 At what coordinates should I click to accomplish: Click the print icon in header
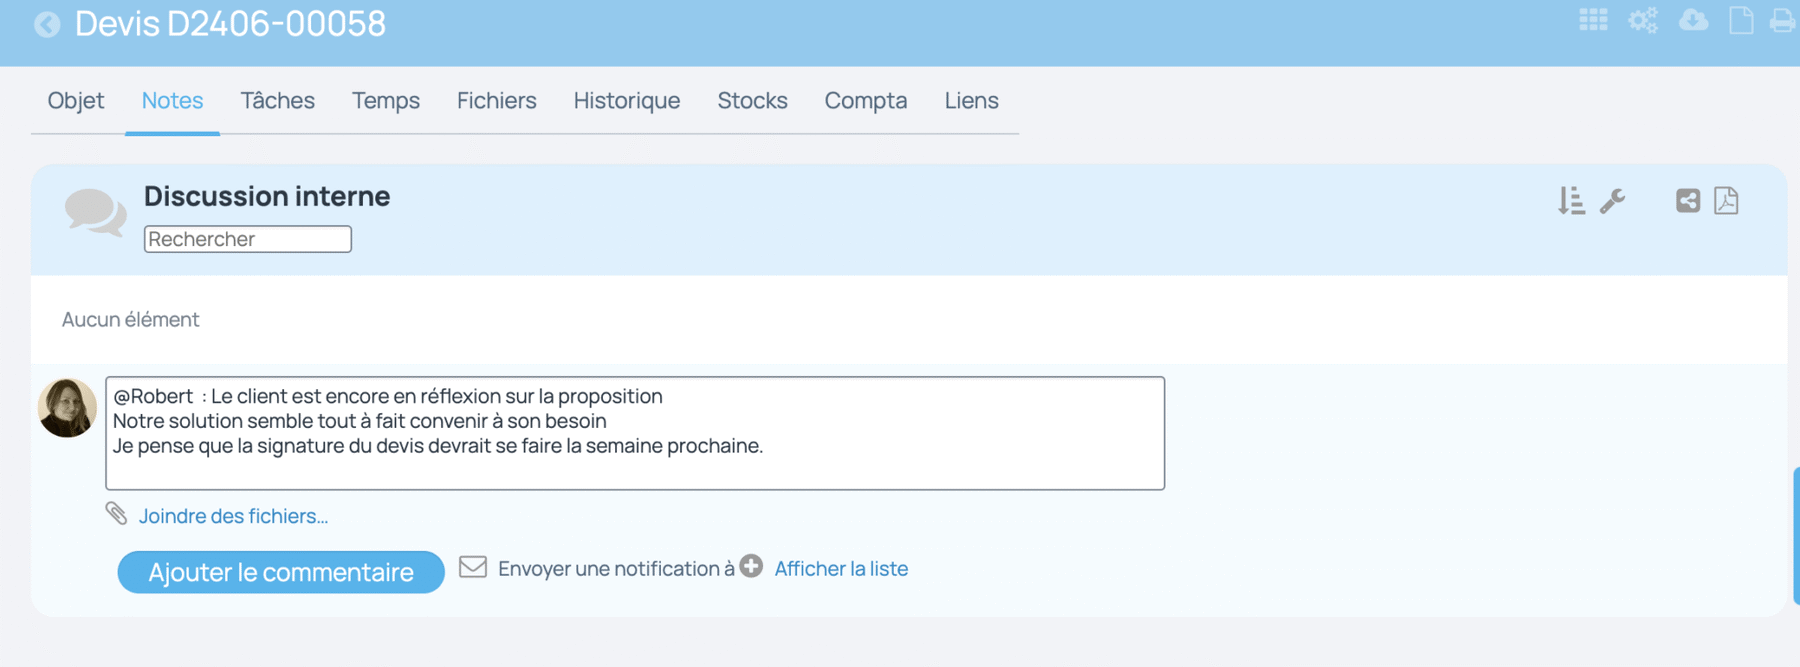tap(1784, 21)
